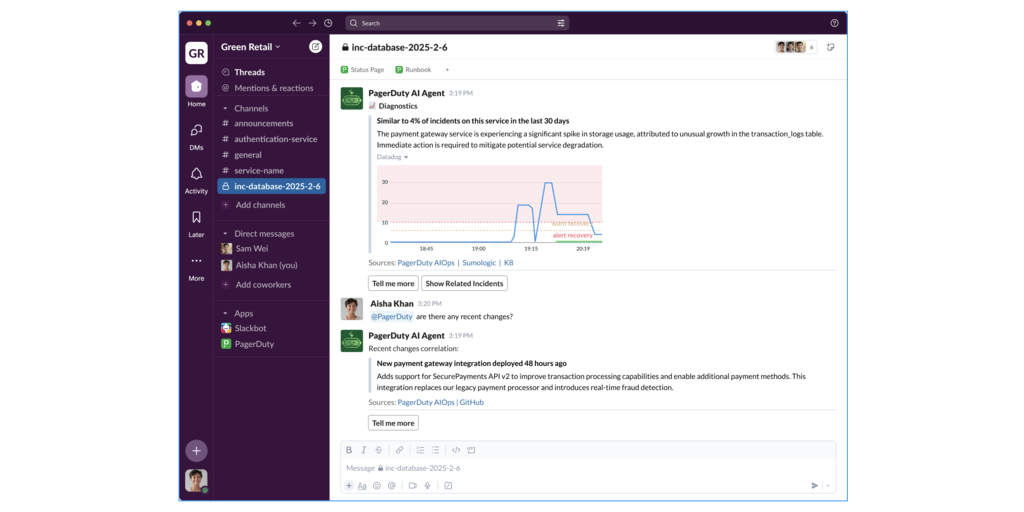
Task: Click the Show Related Incidents button
Action: point(464,283)
